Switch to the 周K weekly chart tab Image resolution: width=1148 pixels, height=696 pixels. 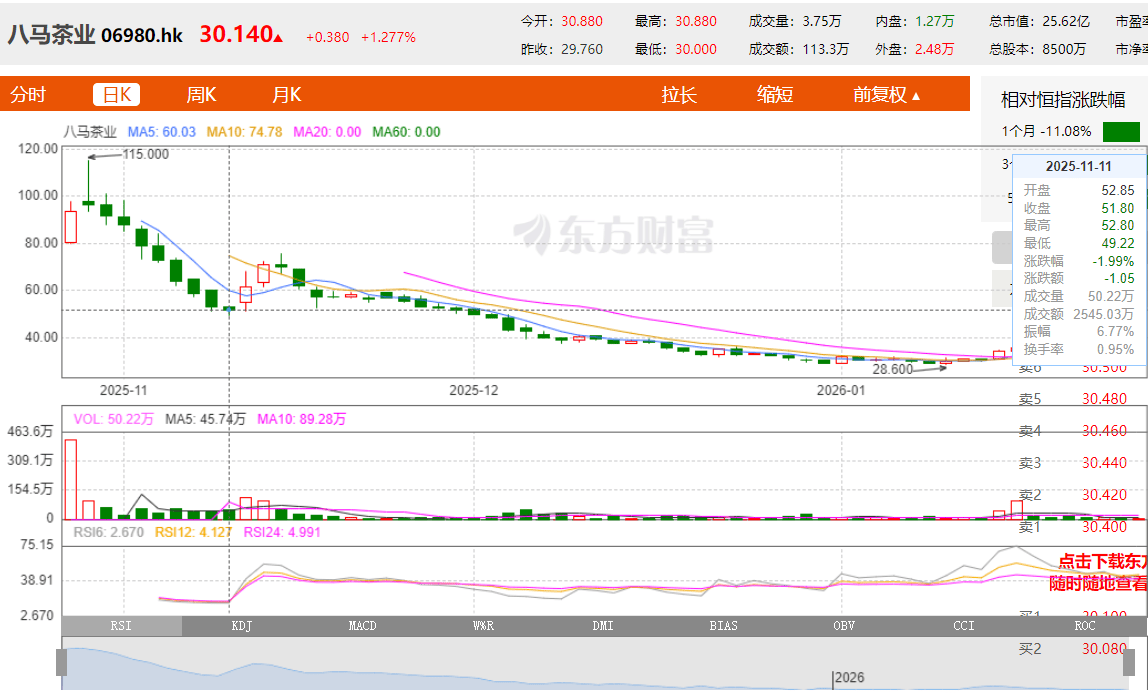201,94
